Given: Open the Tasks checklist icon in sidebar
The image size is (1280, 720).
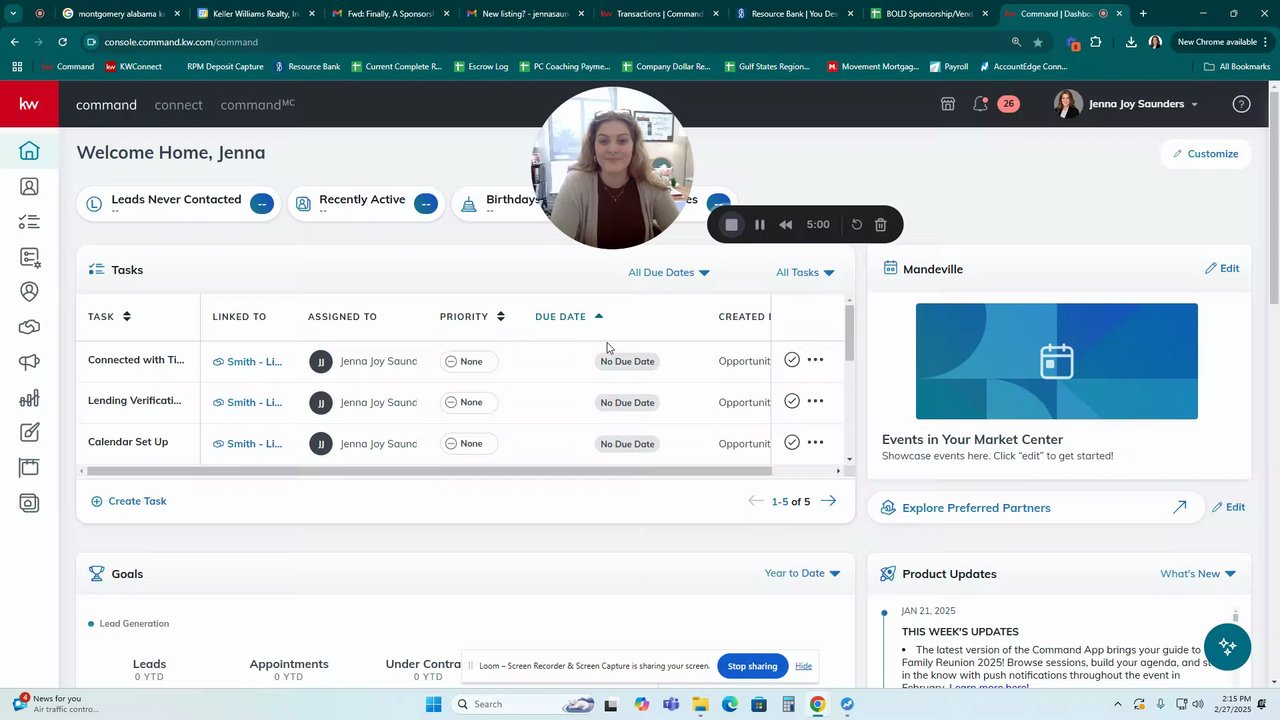Looking at the screenshot, I should (x=29, y=222).
